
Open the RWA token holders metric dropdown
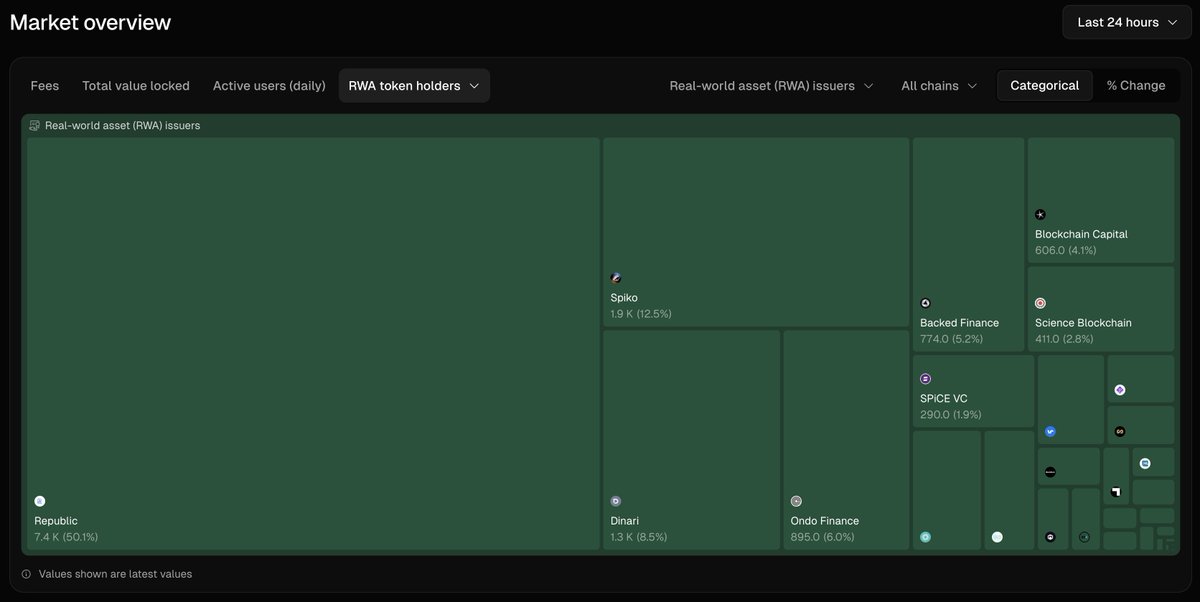(x=414, y=86)
